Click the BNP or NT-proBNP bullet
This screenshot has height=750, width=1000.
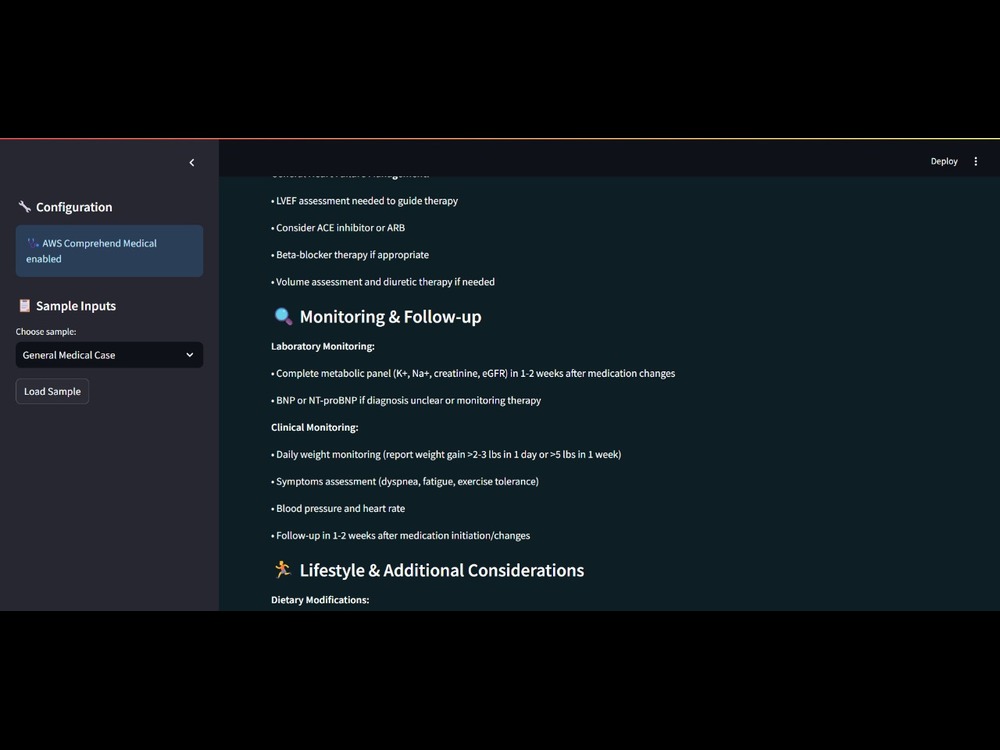click(406, 401)
